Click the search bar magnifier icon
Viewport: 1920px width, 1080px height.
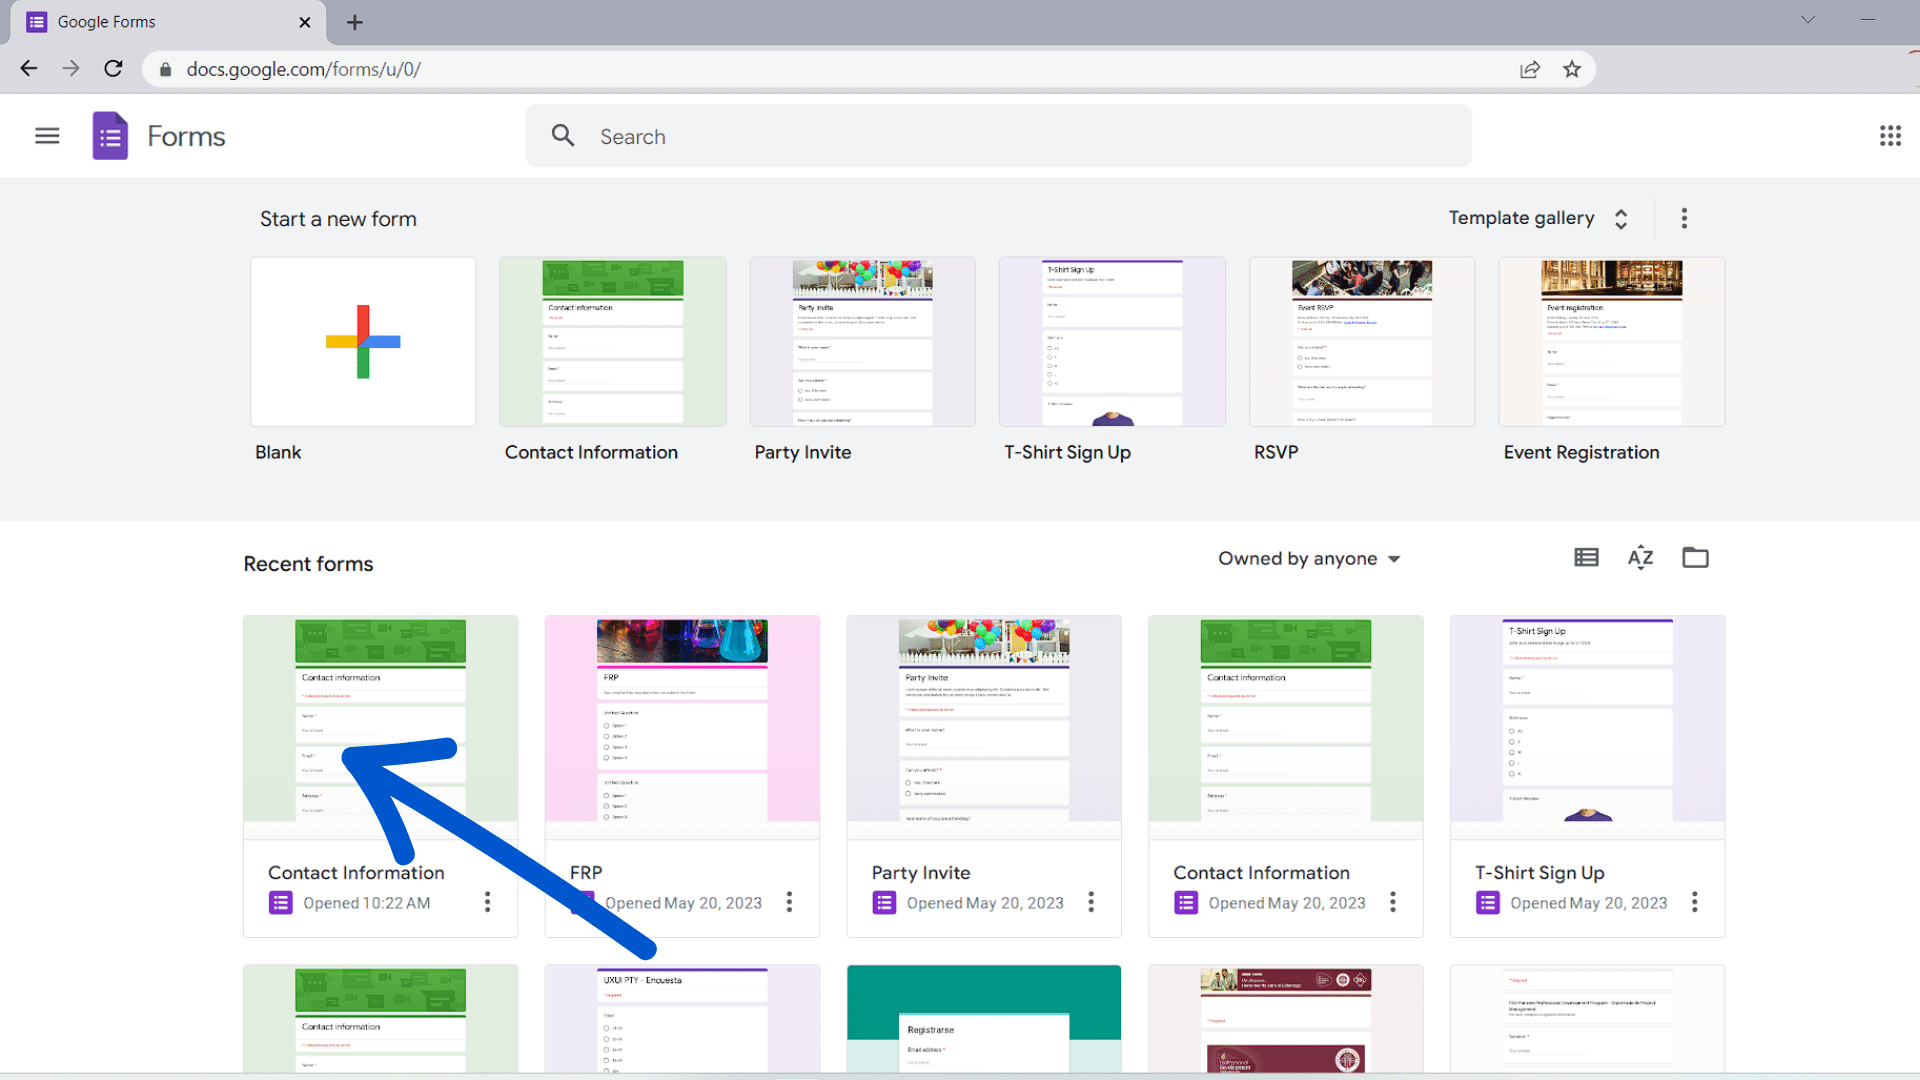tap(563, 135)
